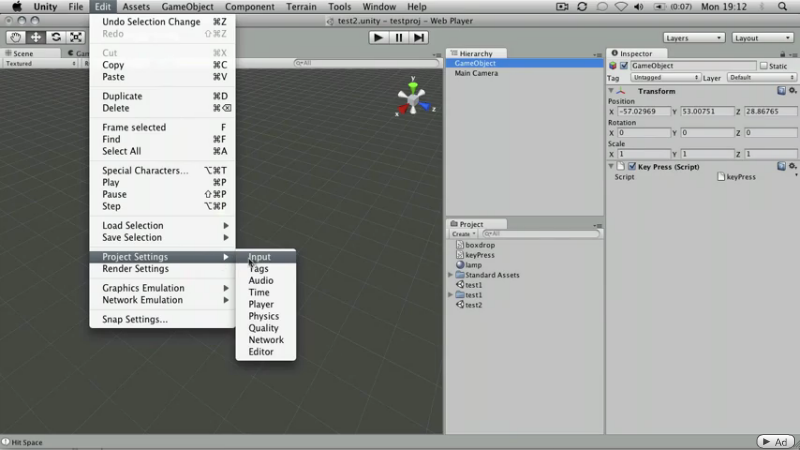Open the Terrain menu
Image resolution: width=800 pixels, height=450 pixels.
(301, 7)
